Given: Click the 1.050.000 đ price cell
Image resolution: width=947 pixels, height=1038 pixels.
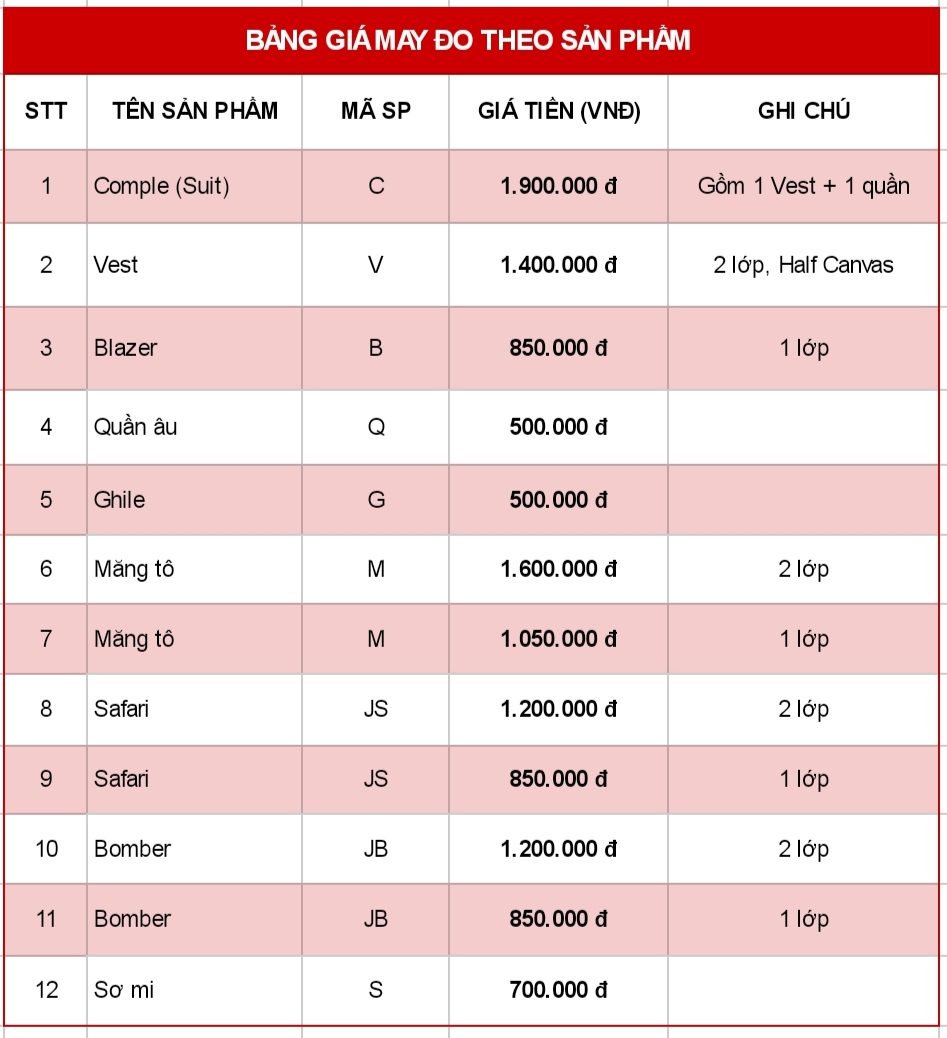Looking at the screenshot, I should click(x=559, y=639).
